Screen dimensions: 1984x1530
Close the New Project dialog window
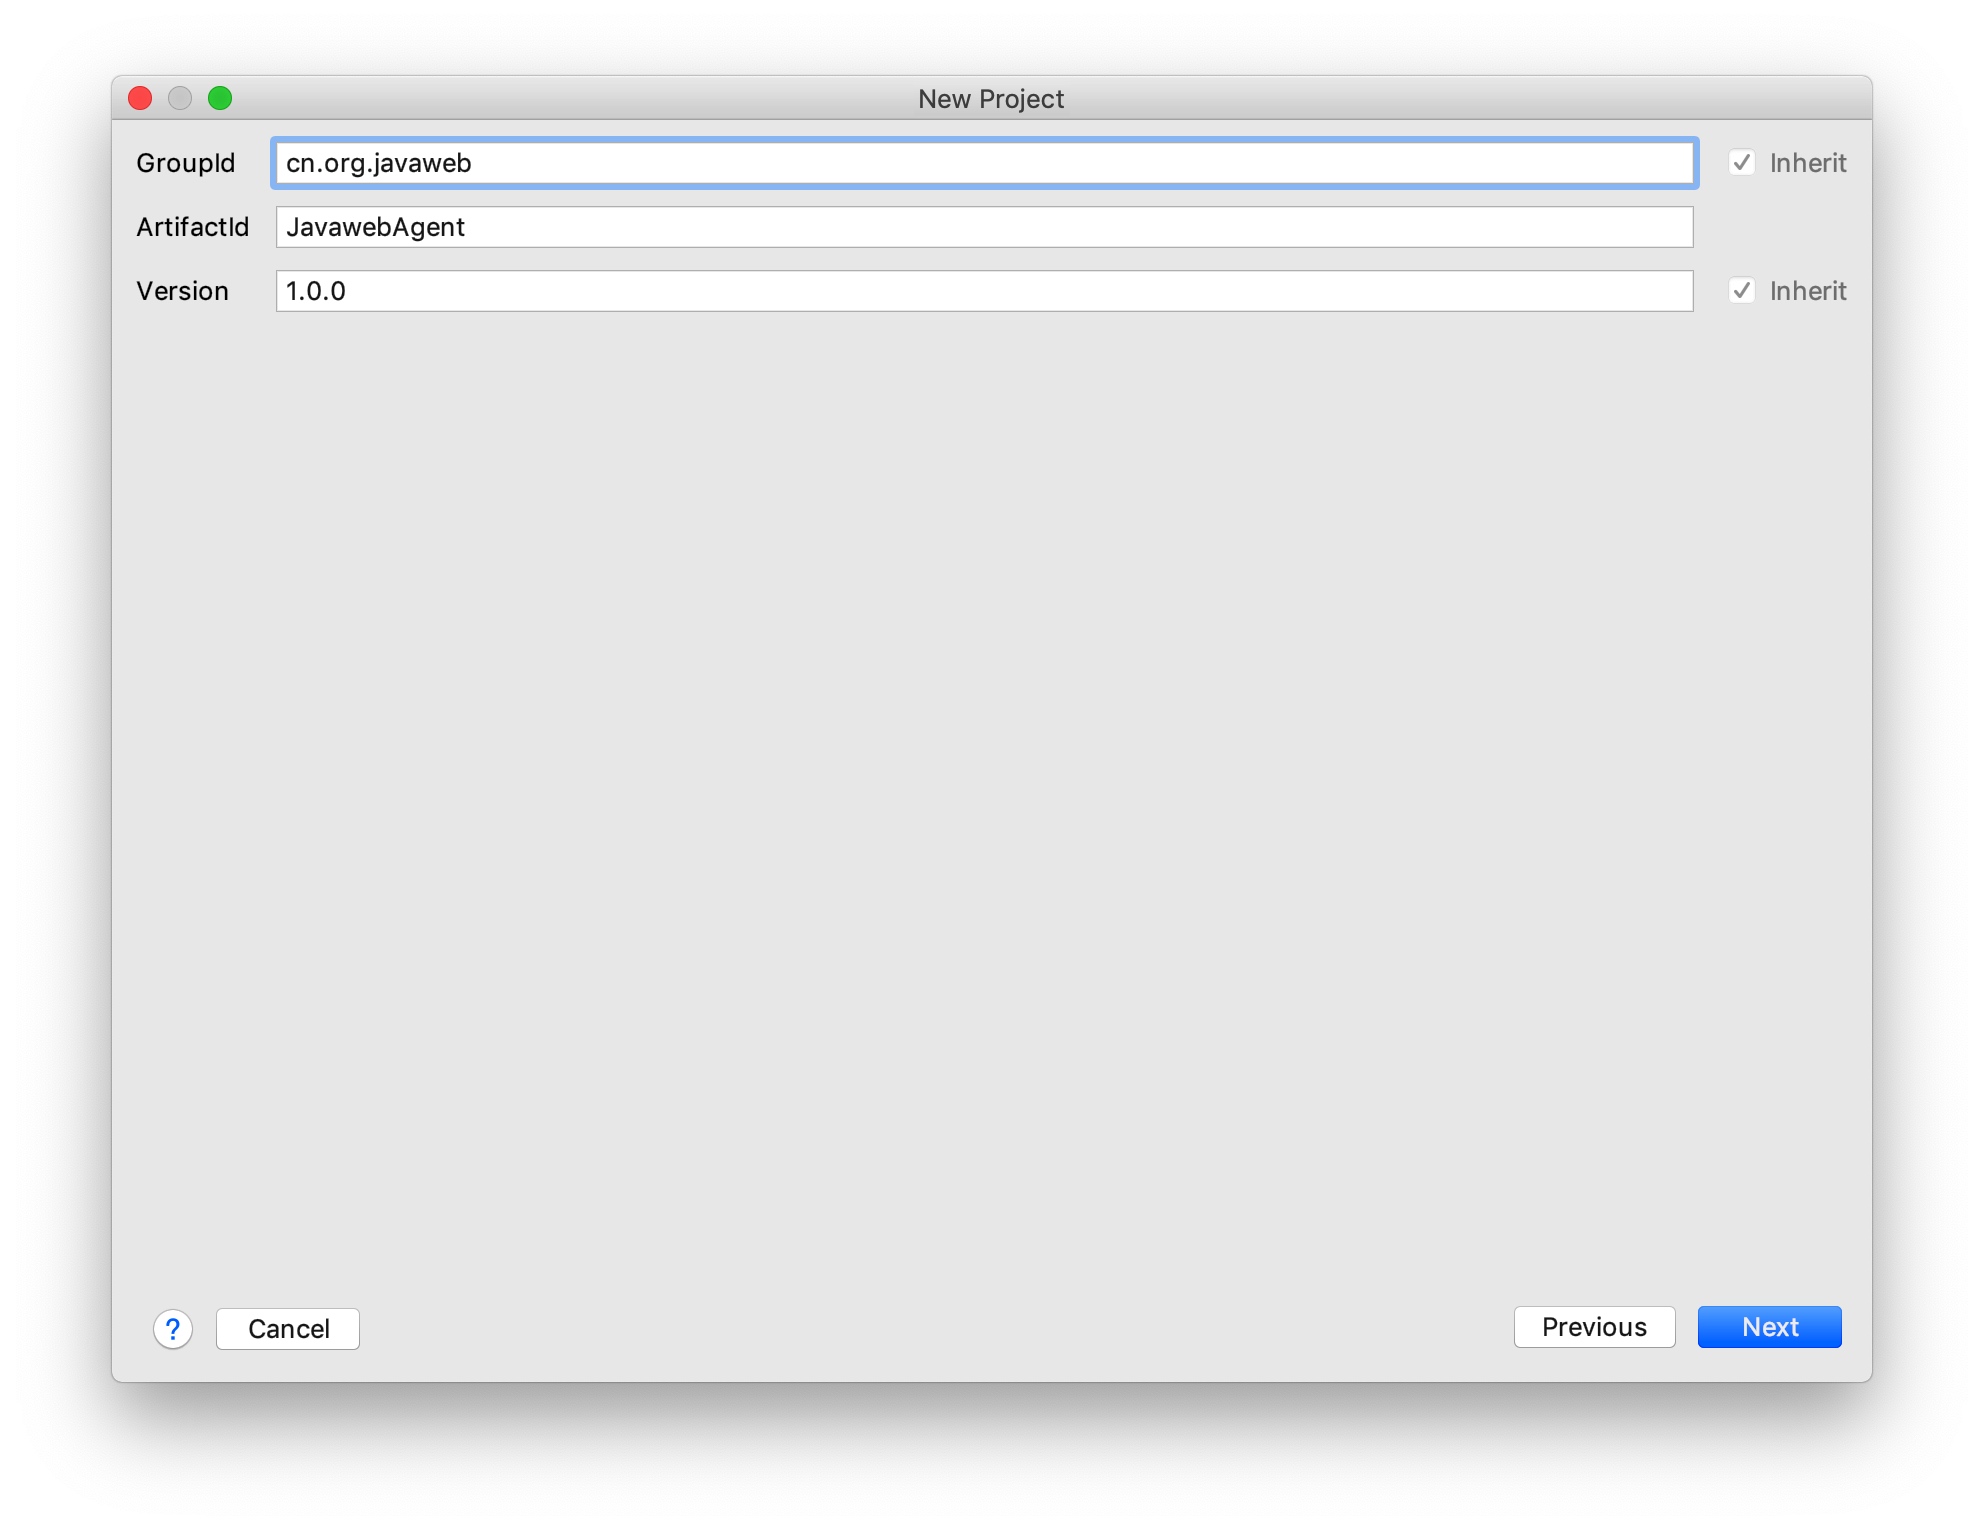click(x=140, y=98)
